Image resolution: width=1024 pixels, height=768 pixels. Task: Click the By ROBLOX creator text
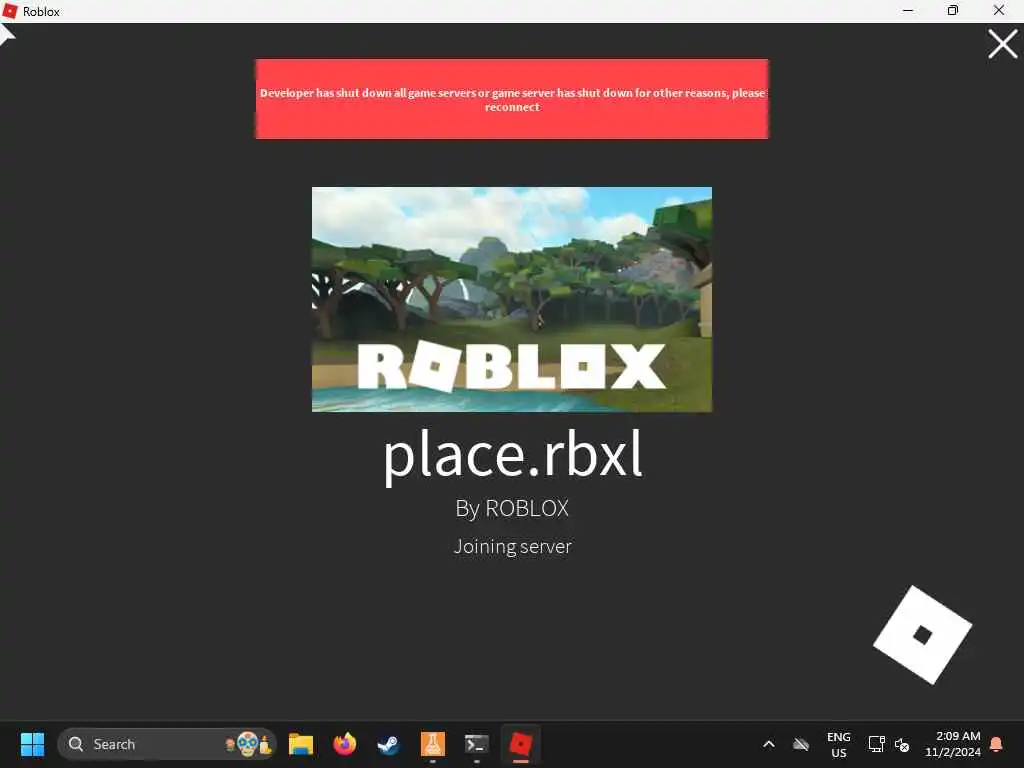click(512, 508)
